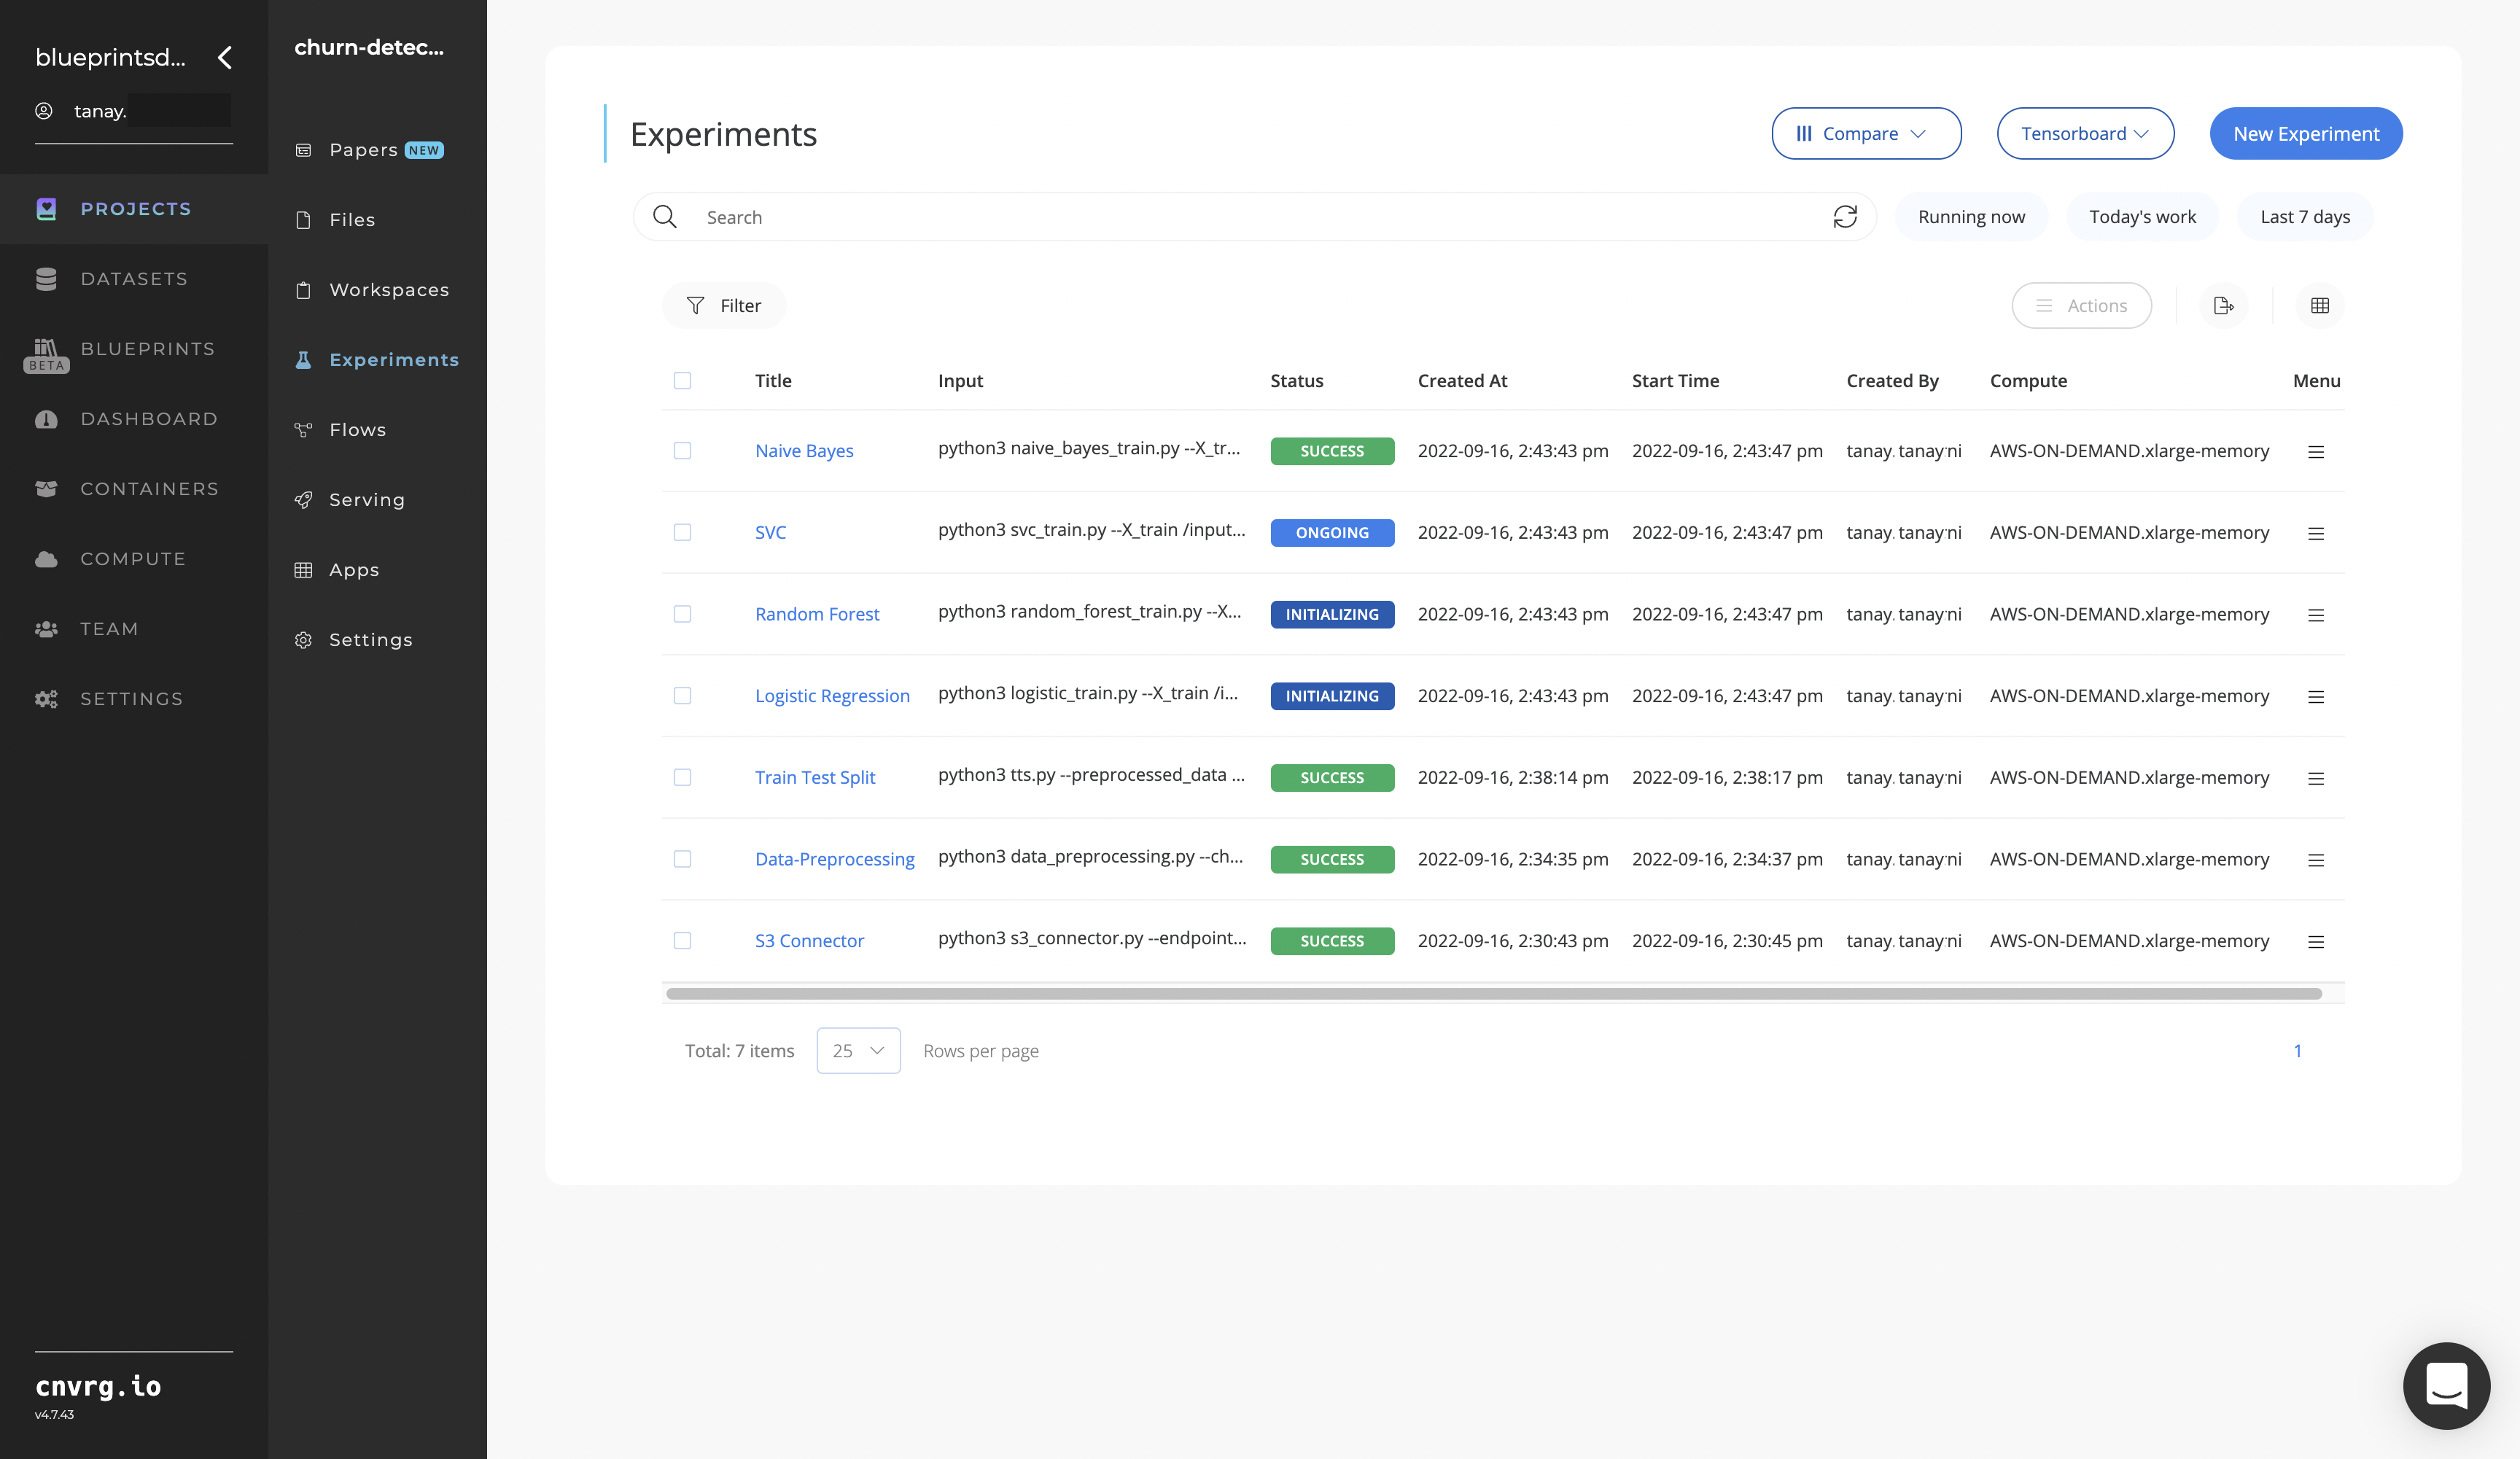Click the Compute cloud icon
Image resolution: width=2520 pixels, height=1459 pixels.
tap(46, 559)
